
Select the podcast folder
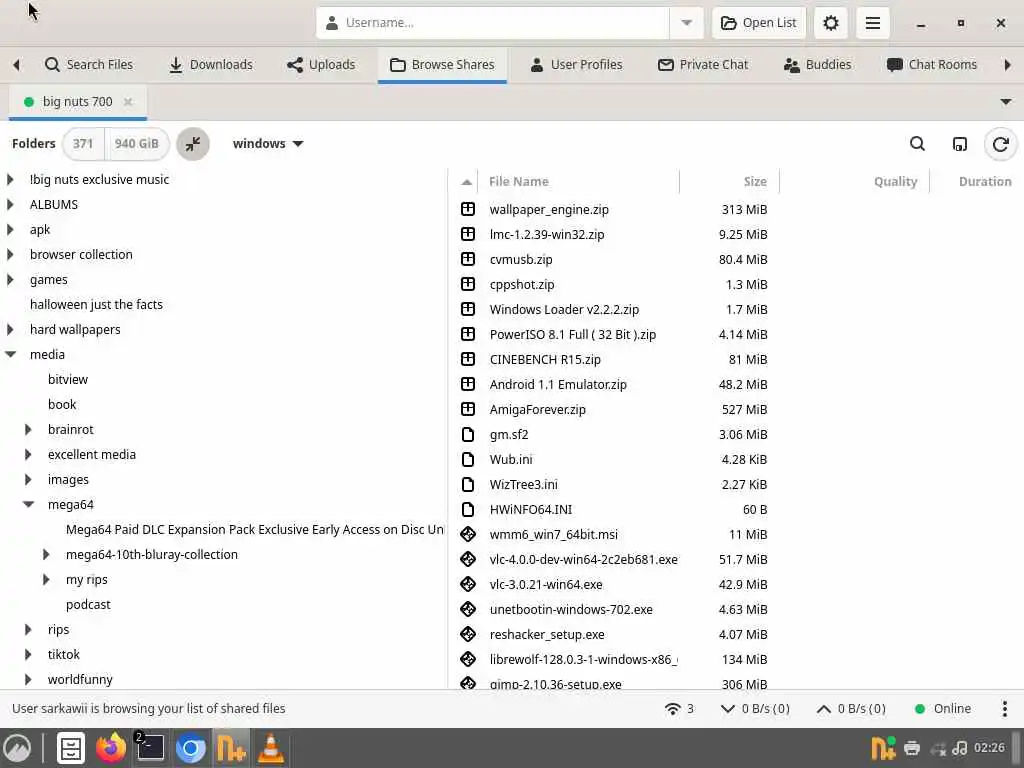coord(88,605)
